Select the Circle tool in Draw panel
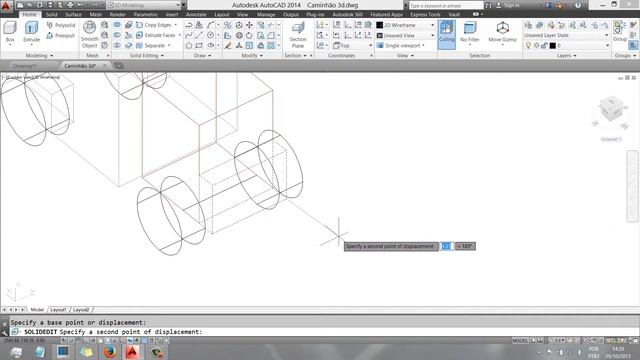Image resolution: width=640 pixels, height=360 pixels. coord(210,36)
